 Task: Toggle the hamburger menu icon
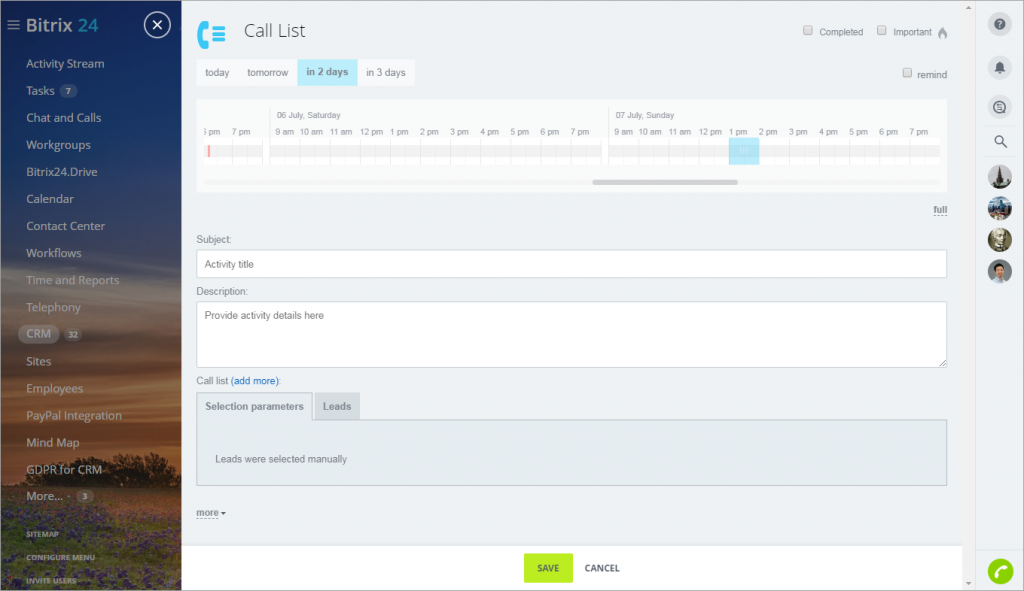click(x=13, y=25)
